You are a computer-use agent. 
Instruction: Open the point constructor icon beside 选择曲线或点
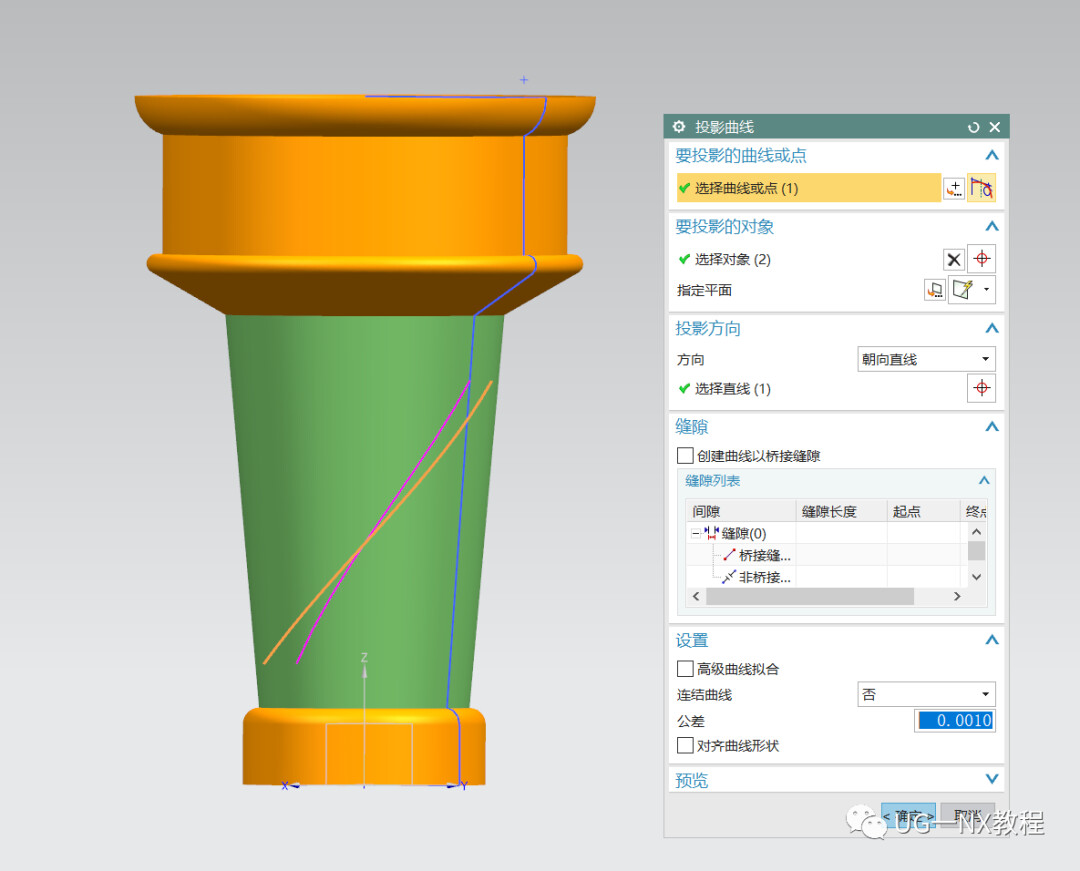(x=954, y=188)
